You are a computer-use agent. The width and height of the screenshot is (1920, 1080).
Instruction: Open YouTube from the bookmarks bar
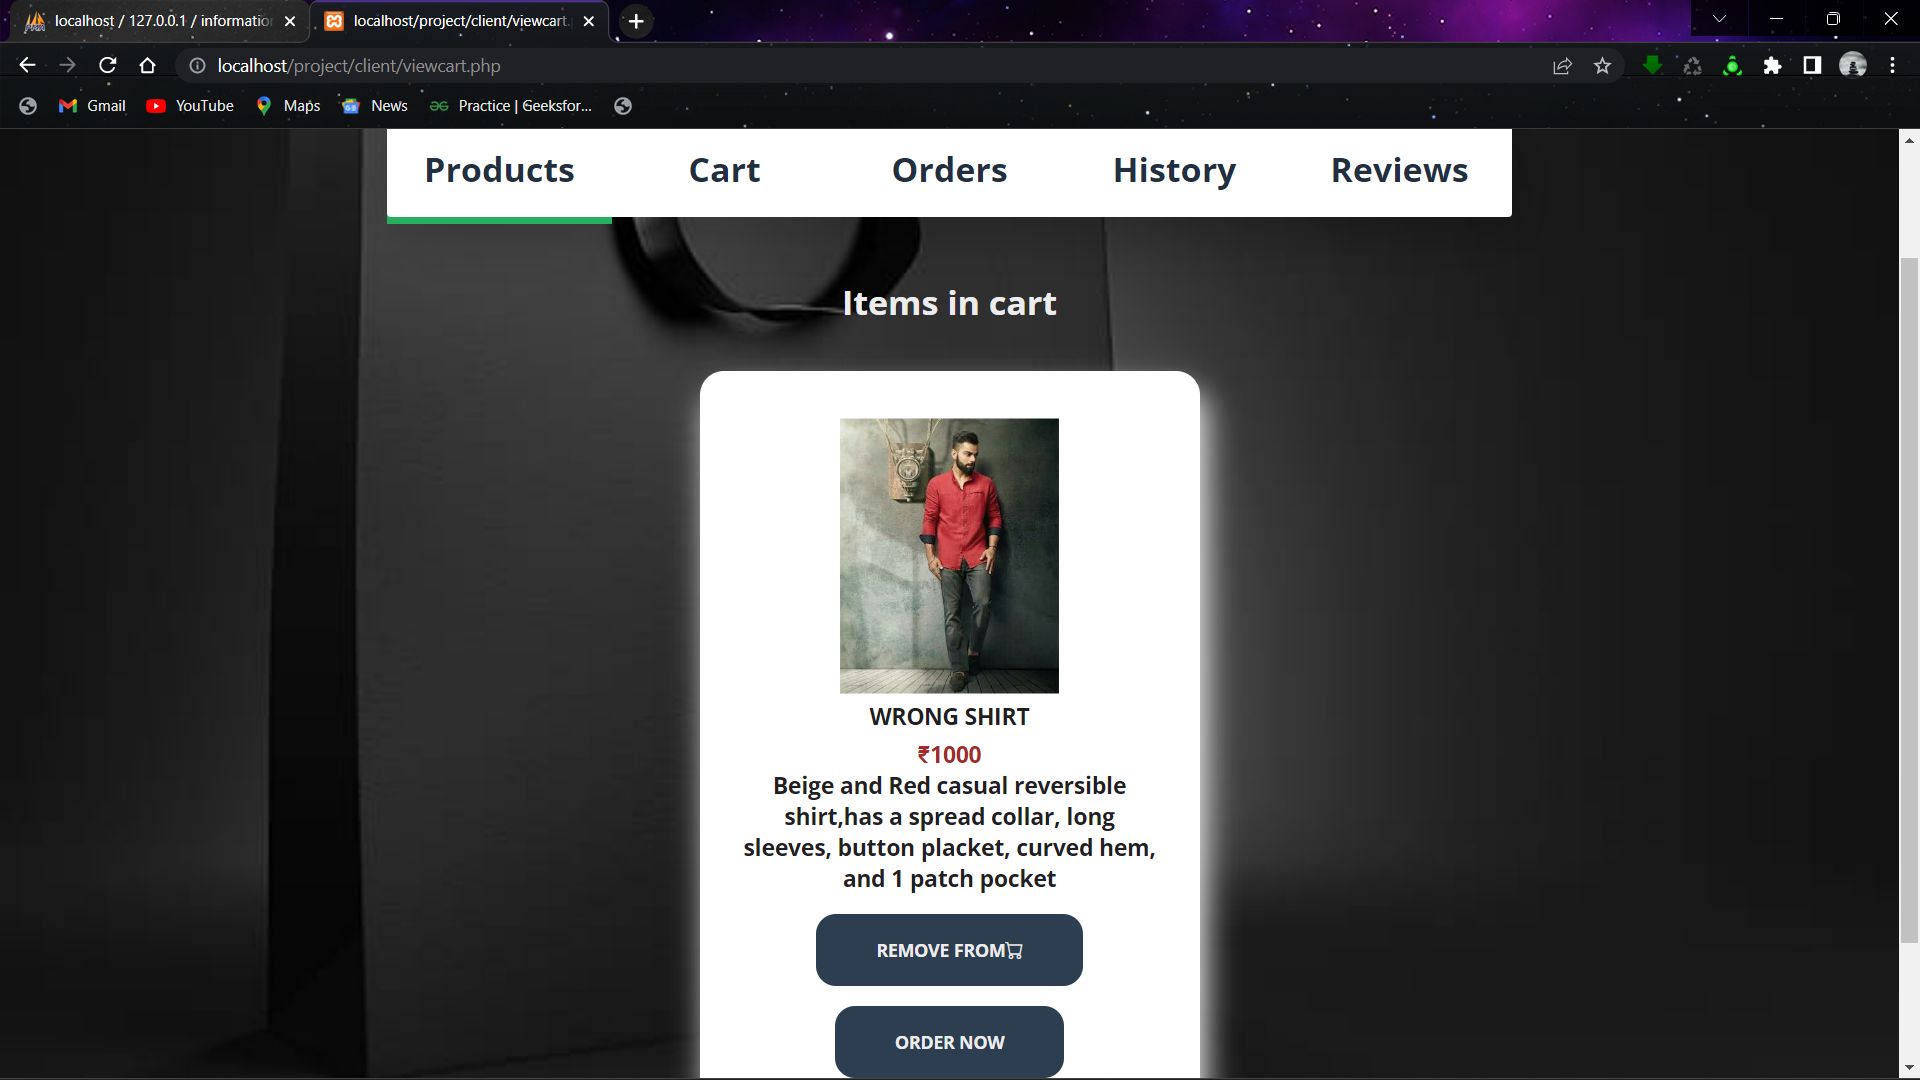[189, 105]
